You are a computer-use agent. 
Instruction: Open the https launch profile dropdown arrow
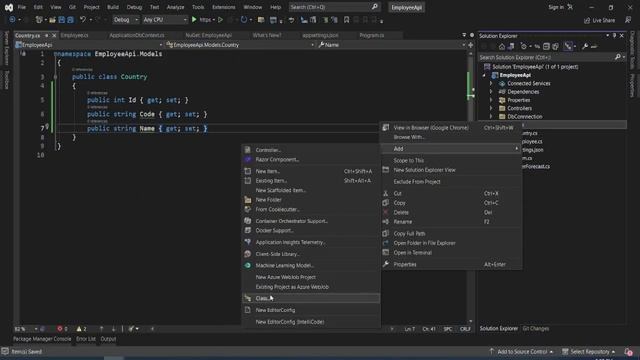pos(213,20)
